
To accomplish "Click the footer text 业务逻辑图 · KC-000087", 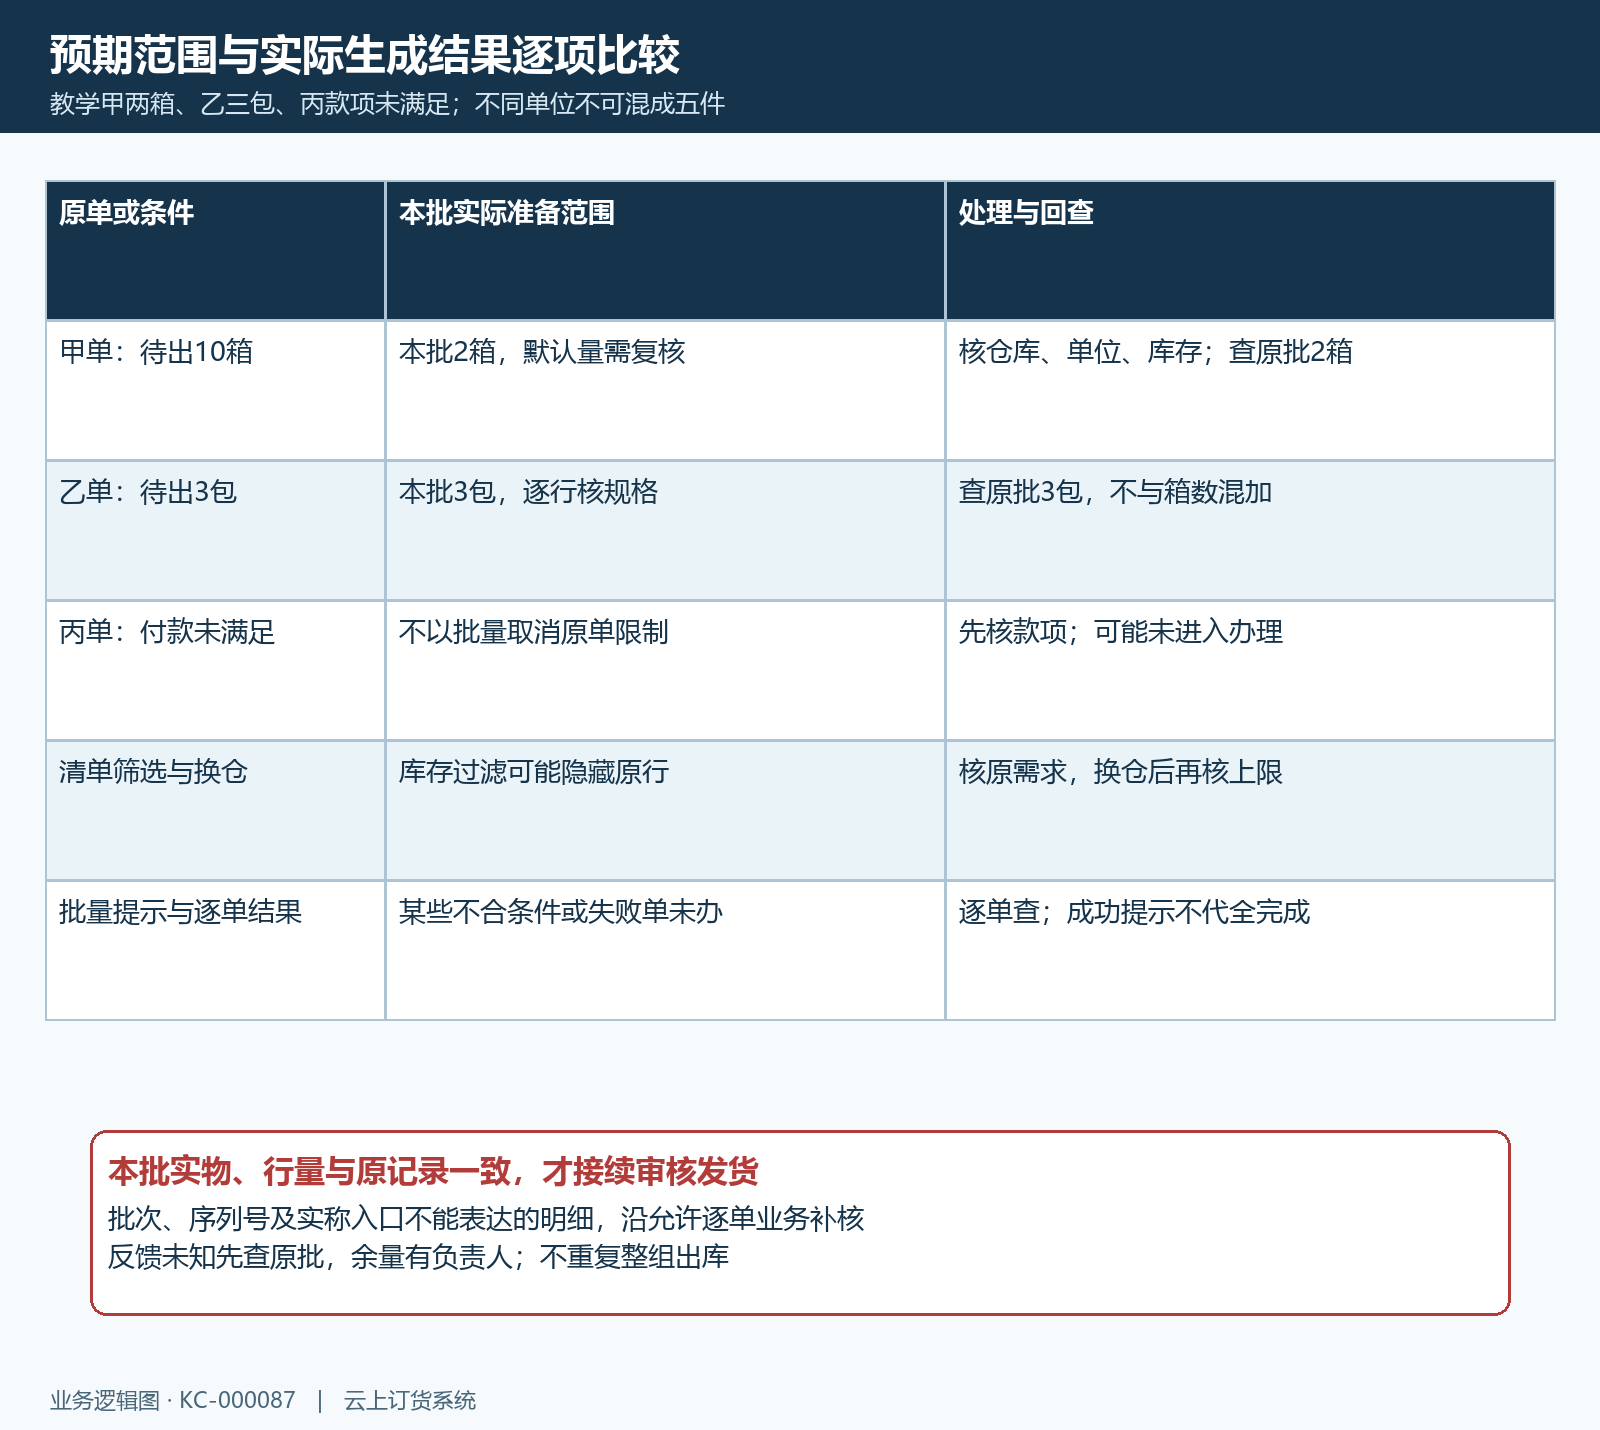I will click(173, 1401).
